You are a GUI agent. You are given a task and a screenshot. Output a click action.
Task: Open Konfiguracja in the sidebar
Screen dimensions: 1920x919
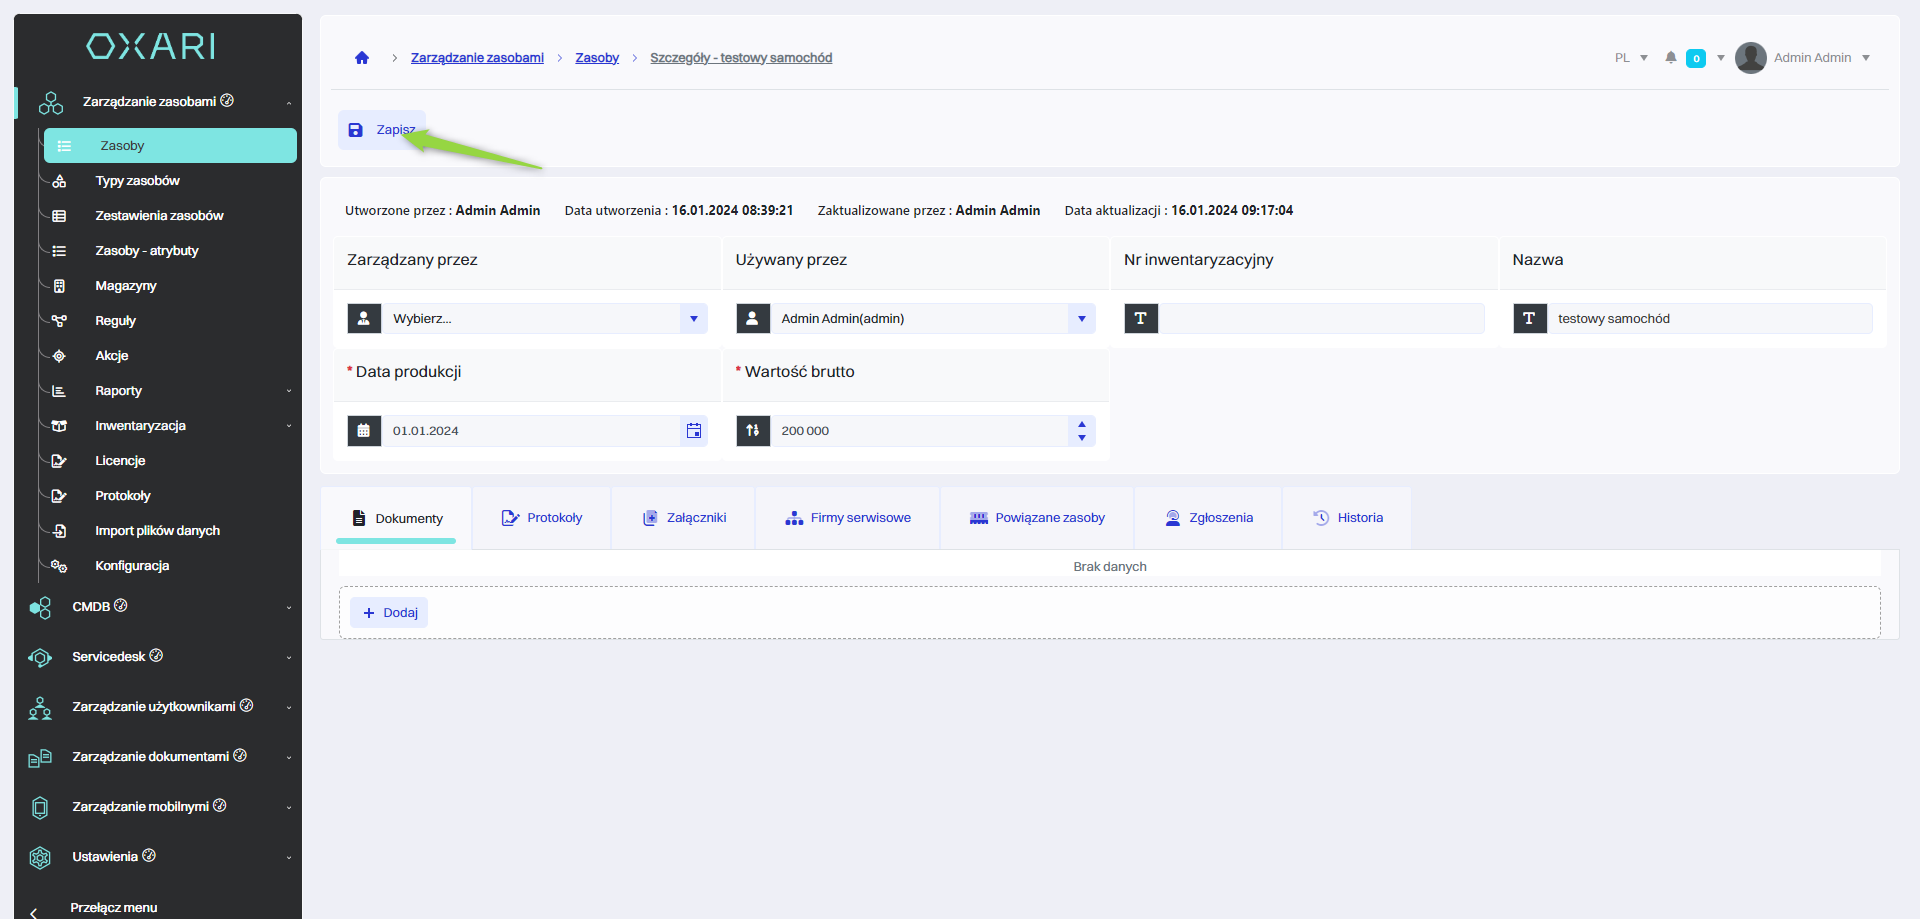pos(132,566)
